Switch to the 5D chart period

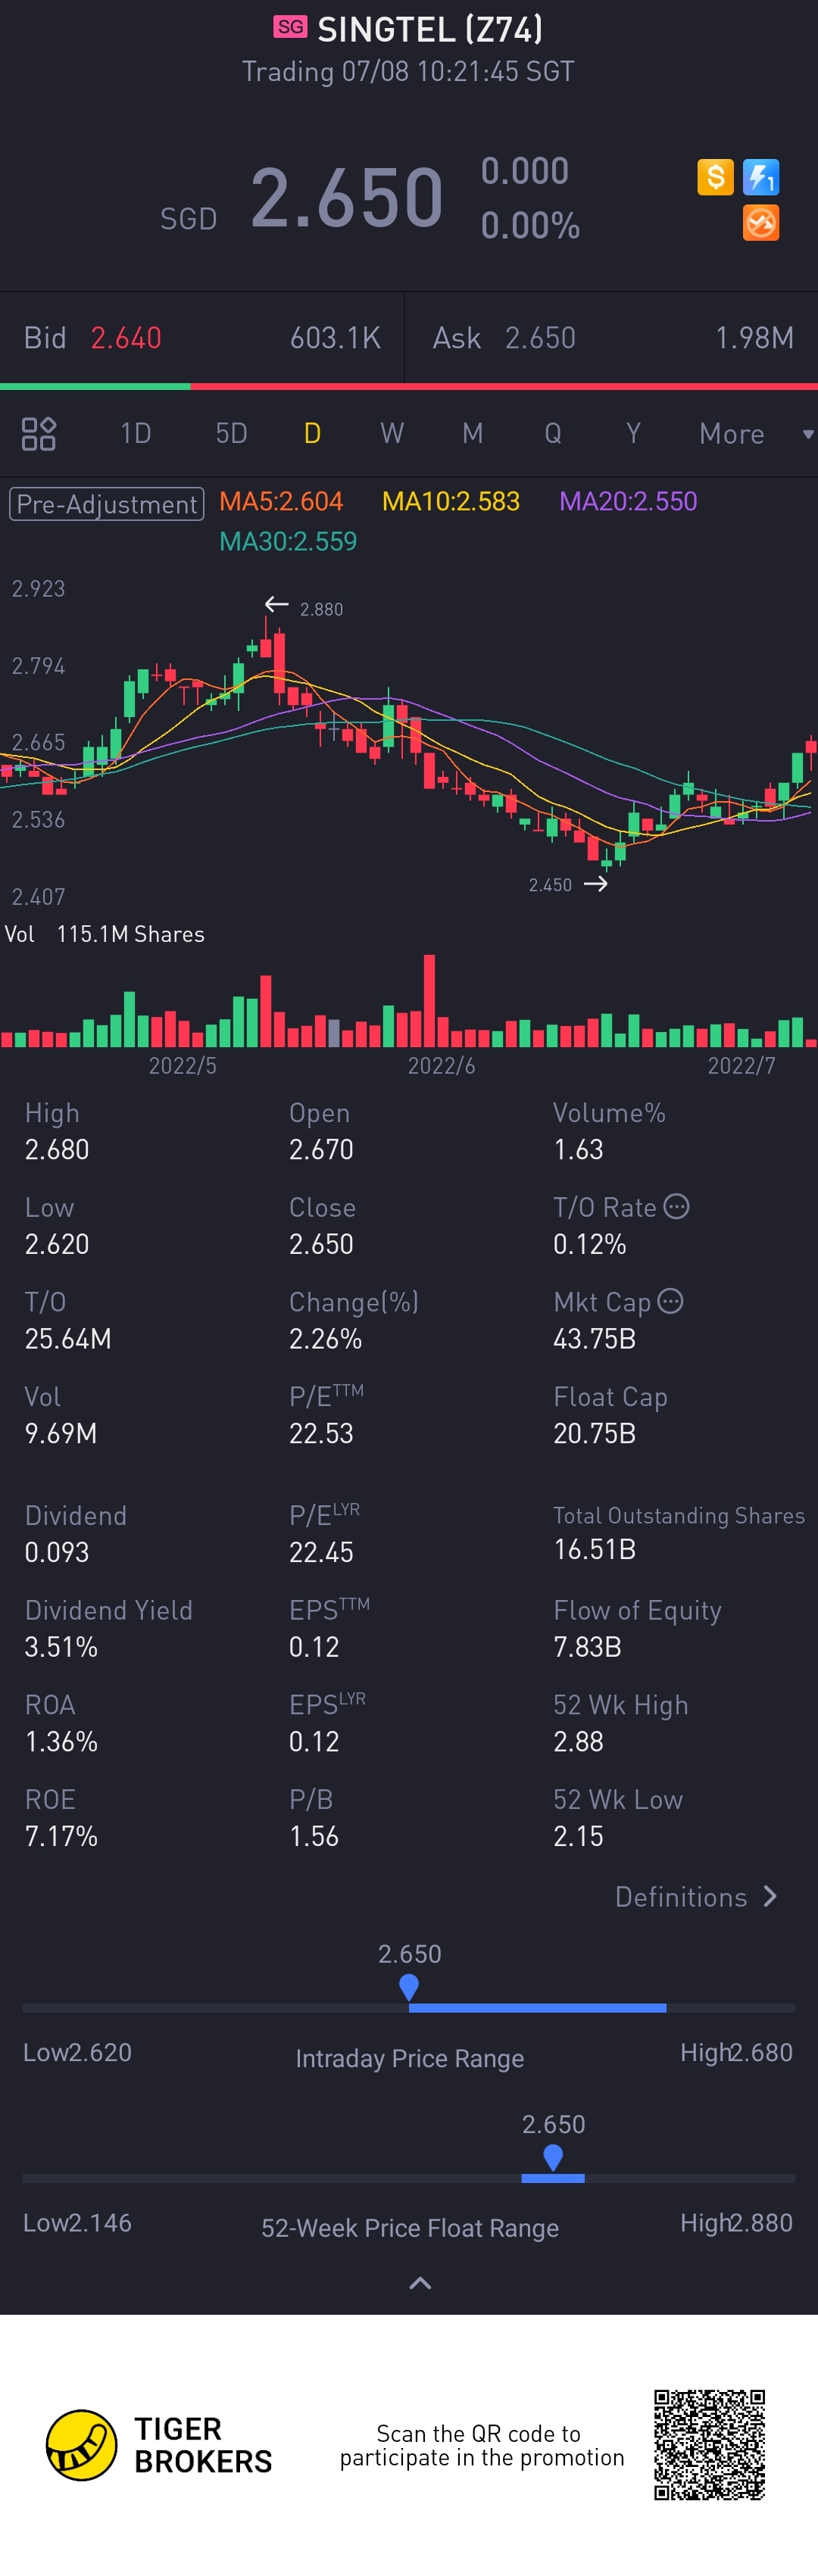coord(231,434)
